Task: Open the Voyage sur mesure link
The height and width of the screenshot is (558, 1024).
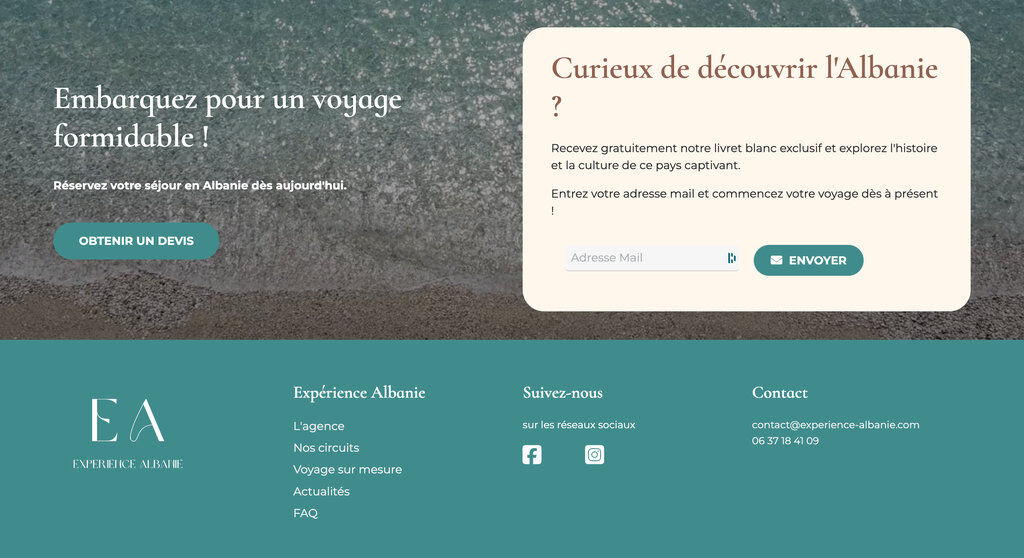Action: [347, 470]
